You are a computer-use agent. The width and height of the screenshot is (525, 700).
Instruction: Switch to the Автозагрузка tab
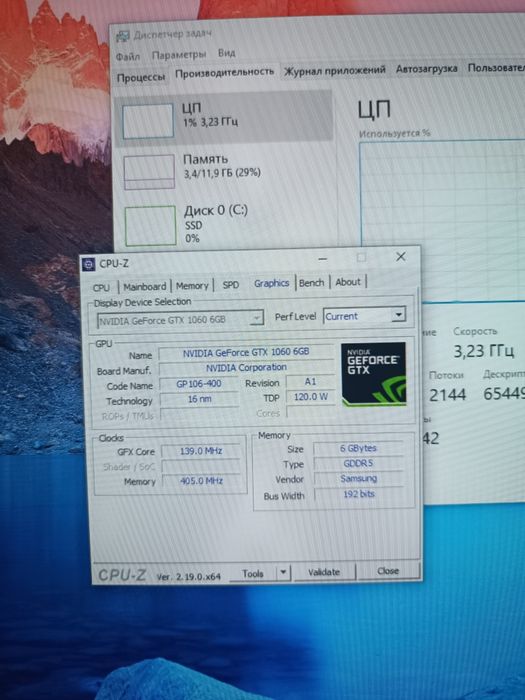(426, 69)
